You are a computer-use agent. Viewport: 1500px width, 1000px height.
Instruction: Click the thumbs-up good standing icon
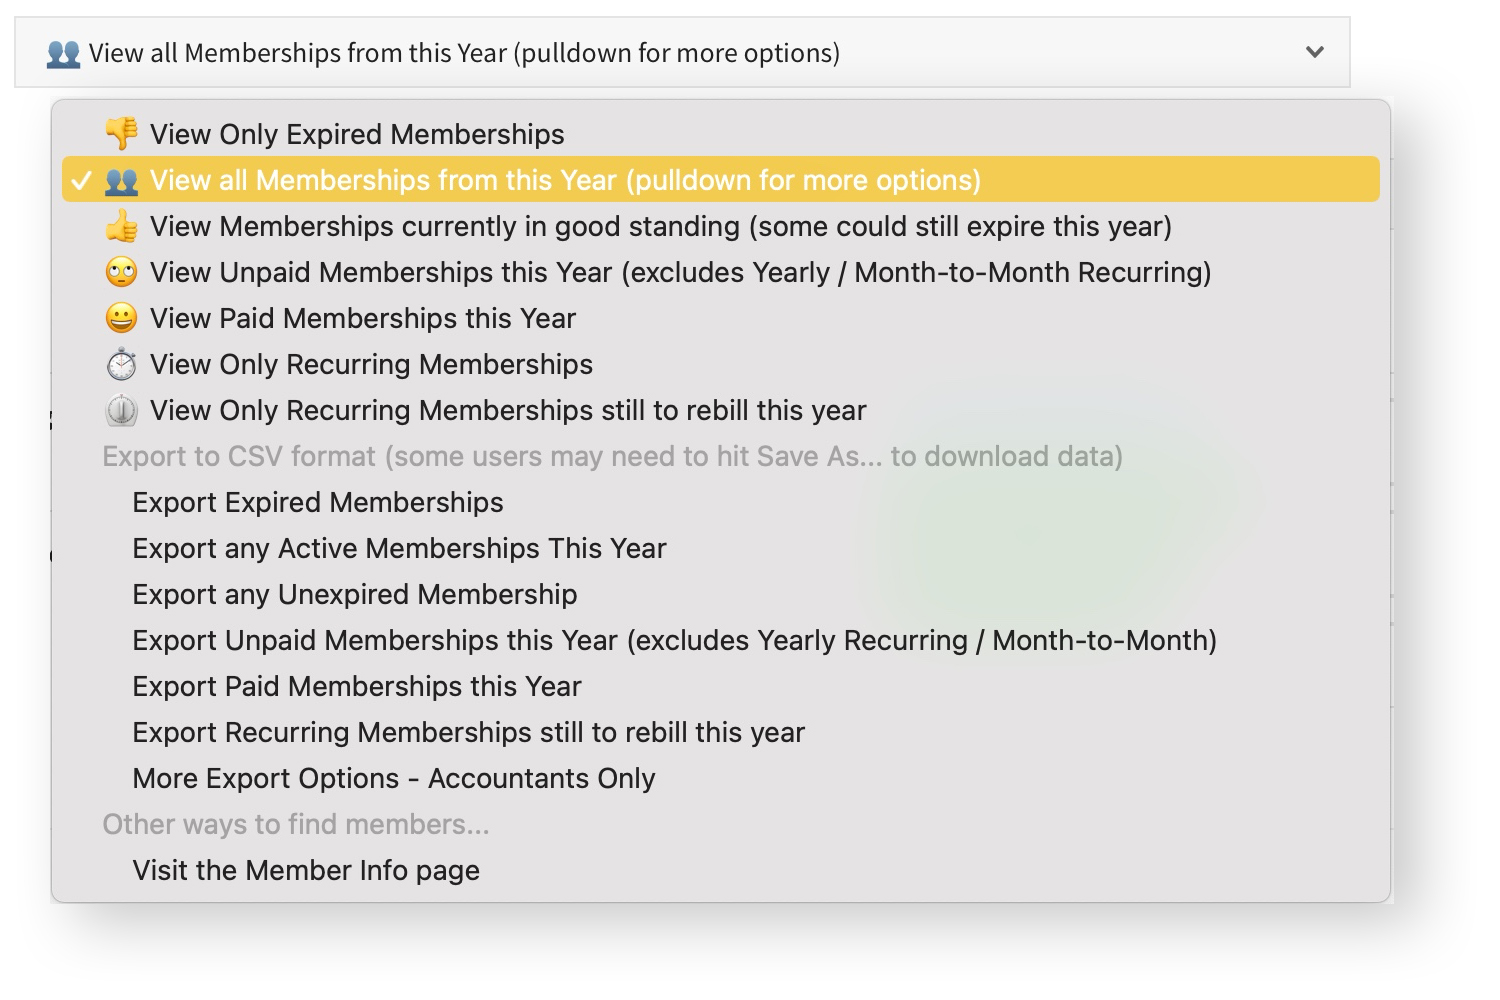[121, 227]
